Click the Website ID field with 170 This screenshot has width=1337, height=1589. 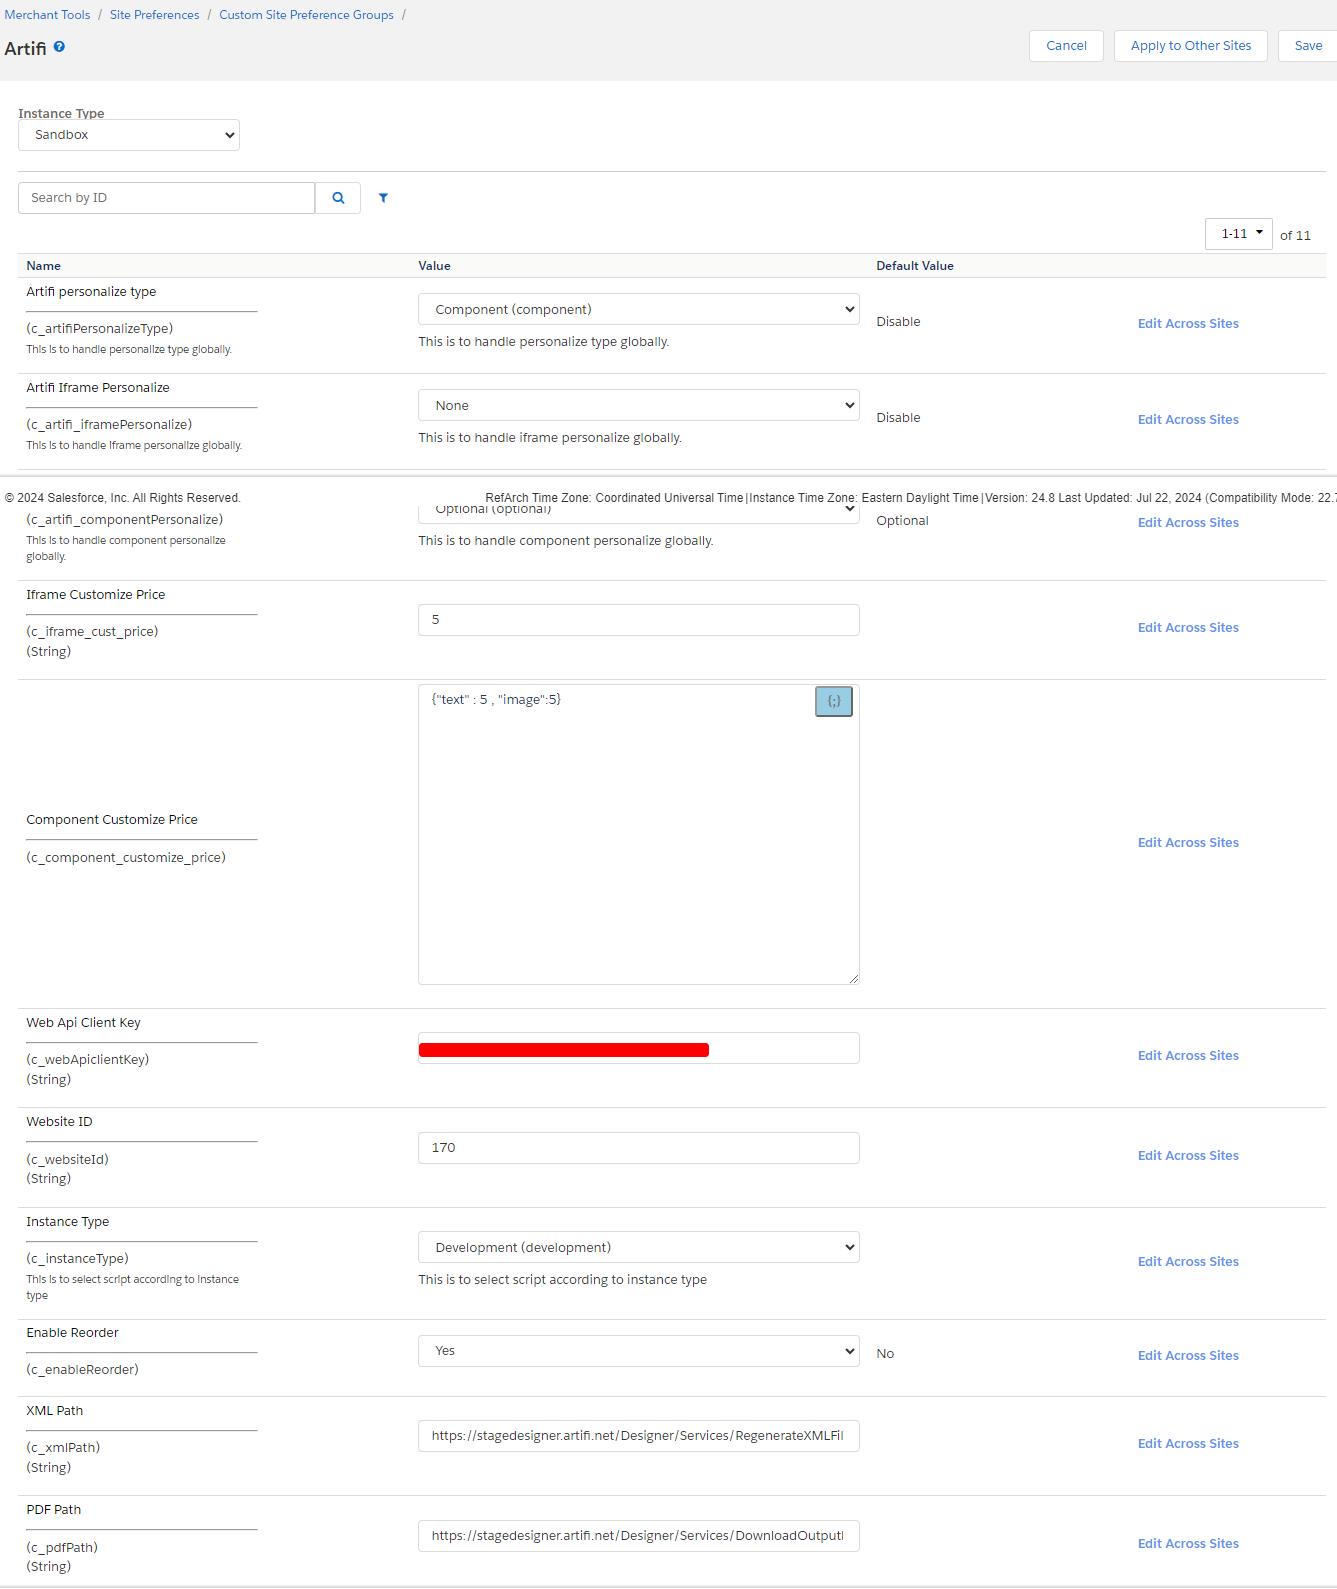639,1148
